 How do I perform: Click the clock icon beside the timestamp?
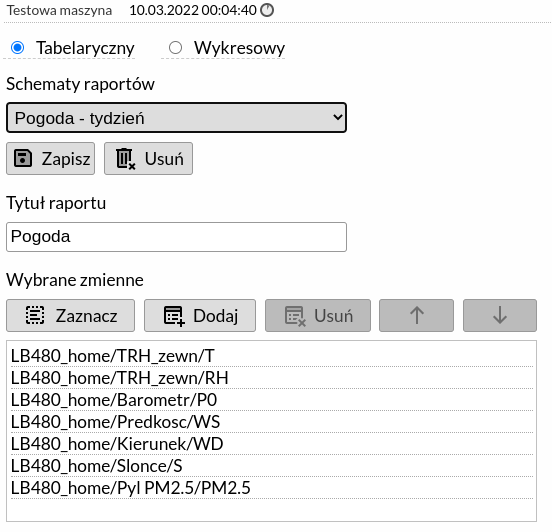(266, 10)
